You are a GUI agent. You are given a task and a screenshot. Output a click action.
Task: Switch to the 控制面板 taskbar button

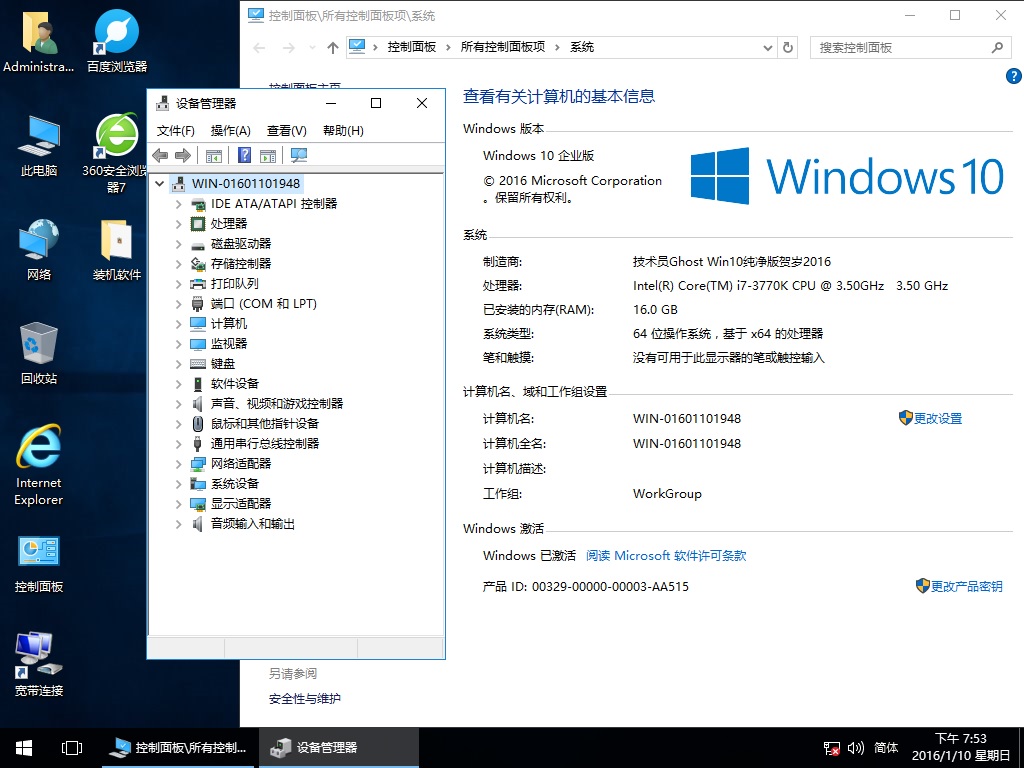pyautogui.click(x=179, y=748)
